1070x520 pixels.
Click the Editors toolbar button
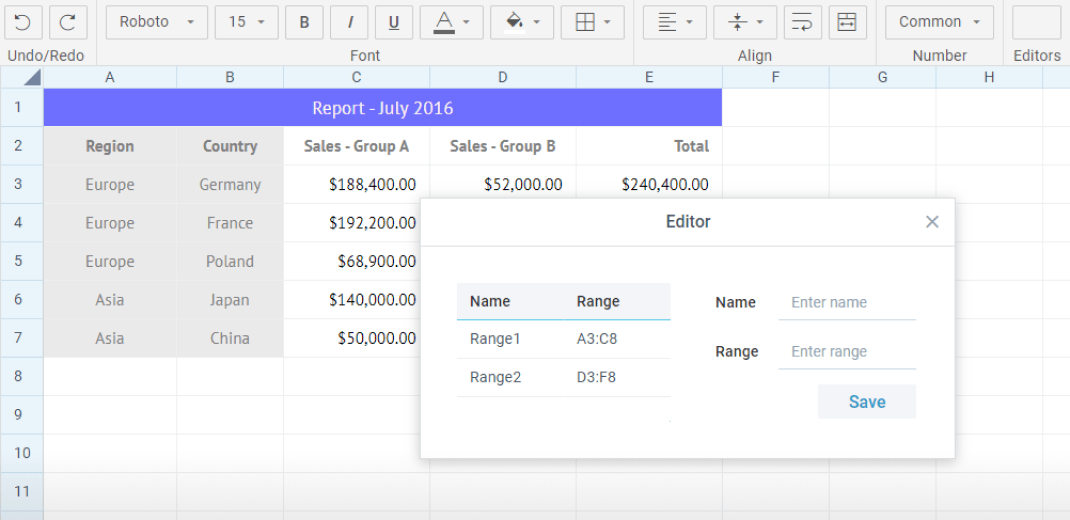point(1037,23)
